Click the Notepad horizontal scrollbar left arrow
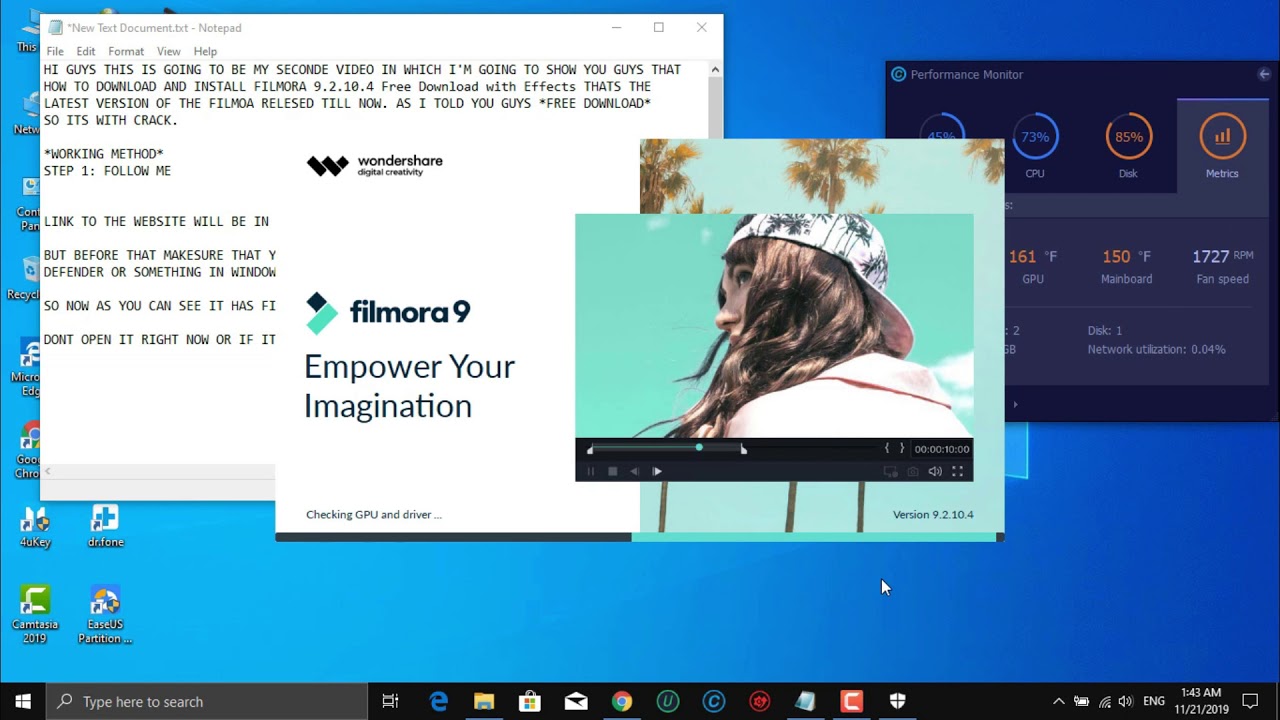 click(47, 471)
